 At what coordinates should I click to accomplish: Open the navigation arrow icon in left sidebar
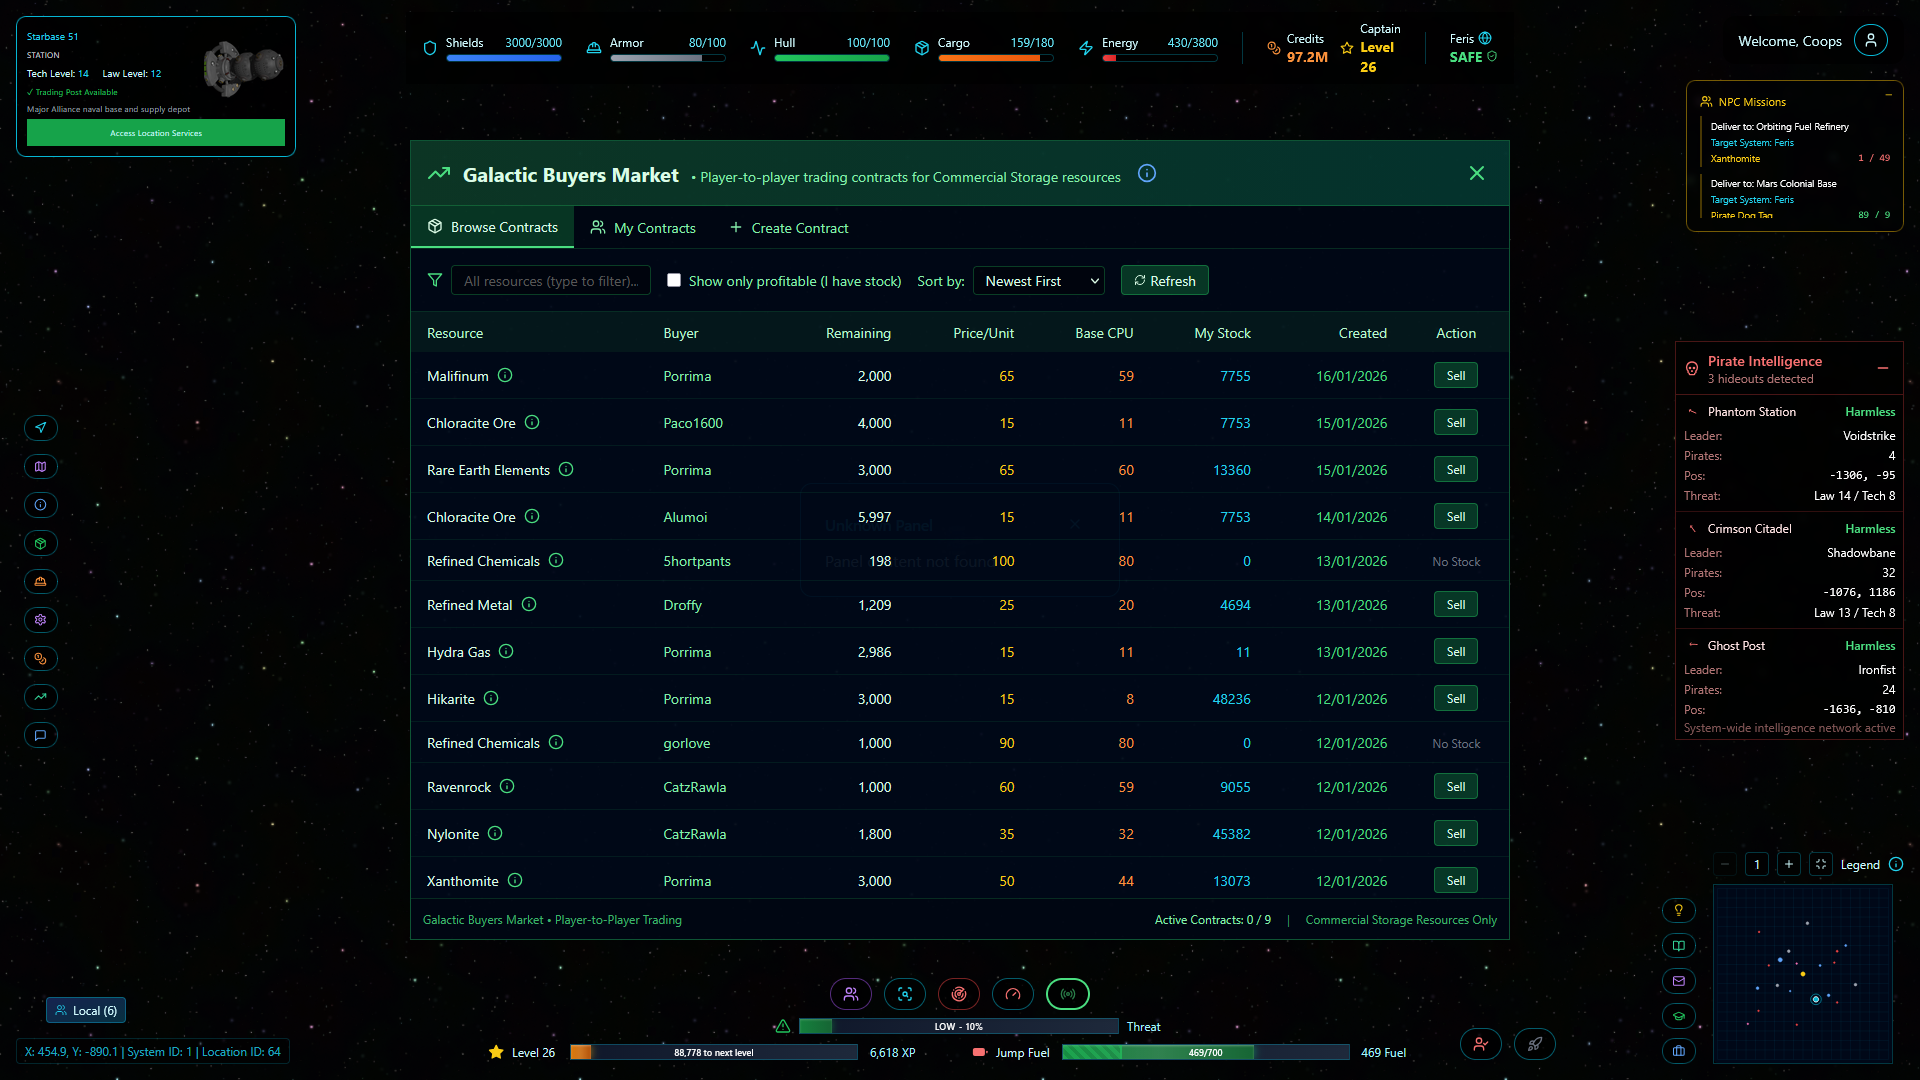click(x=41, y=428)
